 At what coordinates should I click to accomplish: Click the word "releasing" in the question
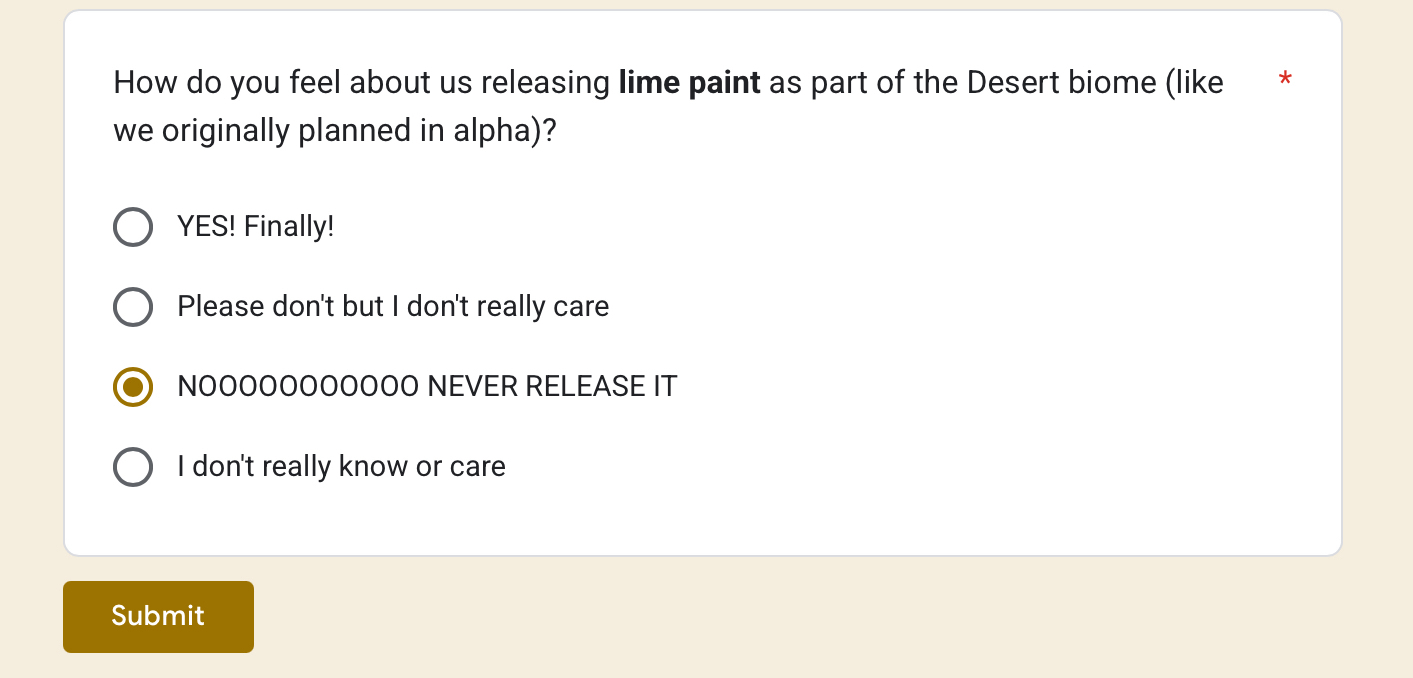545,82
